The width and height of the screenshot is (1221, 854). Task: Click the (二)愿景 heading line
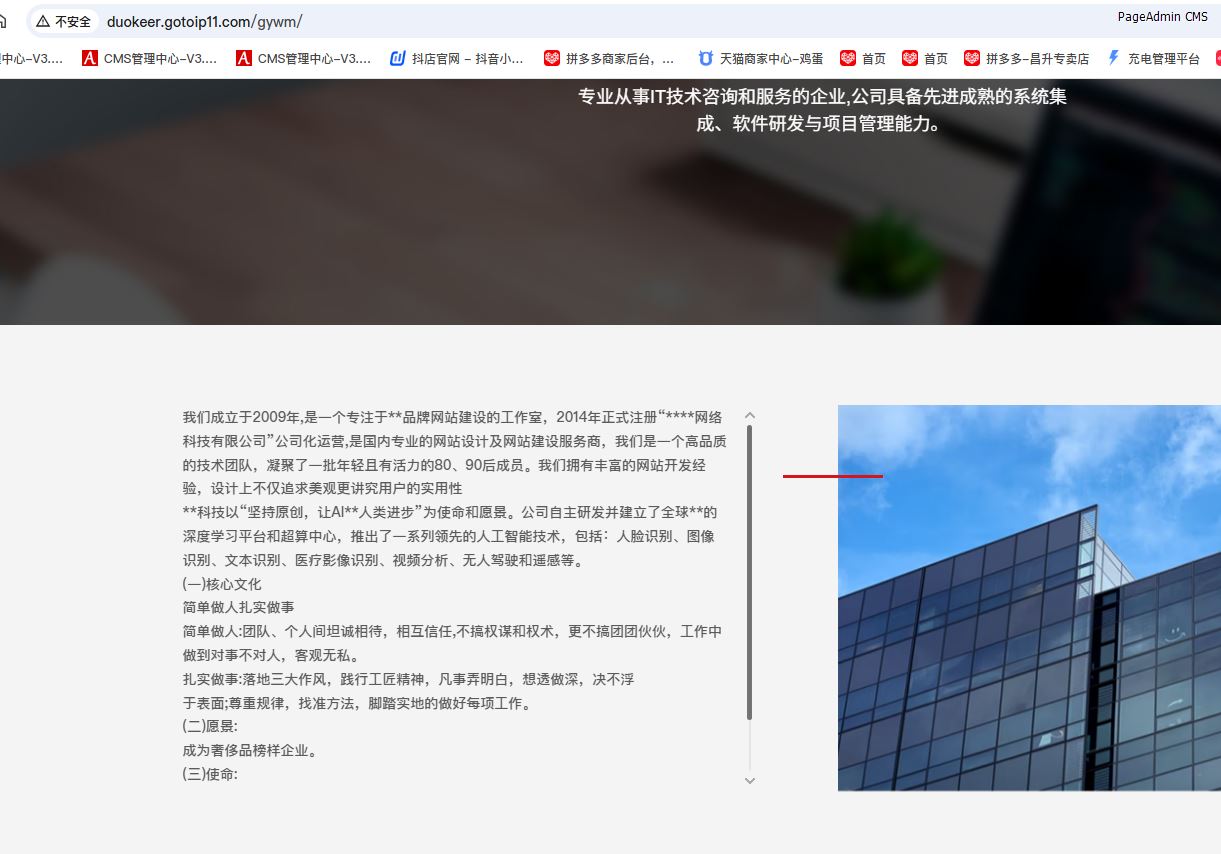[210, 726]
